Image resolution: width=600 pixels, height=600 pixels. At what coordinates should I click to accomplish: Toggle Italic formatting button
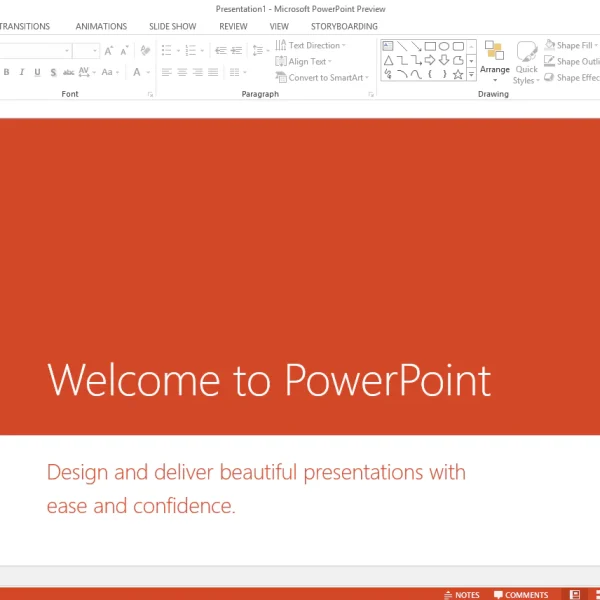tap(22, 72)
